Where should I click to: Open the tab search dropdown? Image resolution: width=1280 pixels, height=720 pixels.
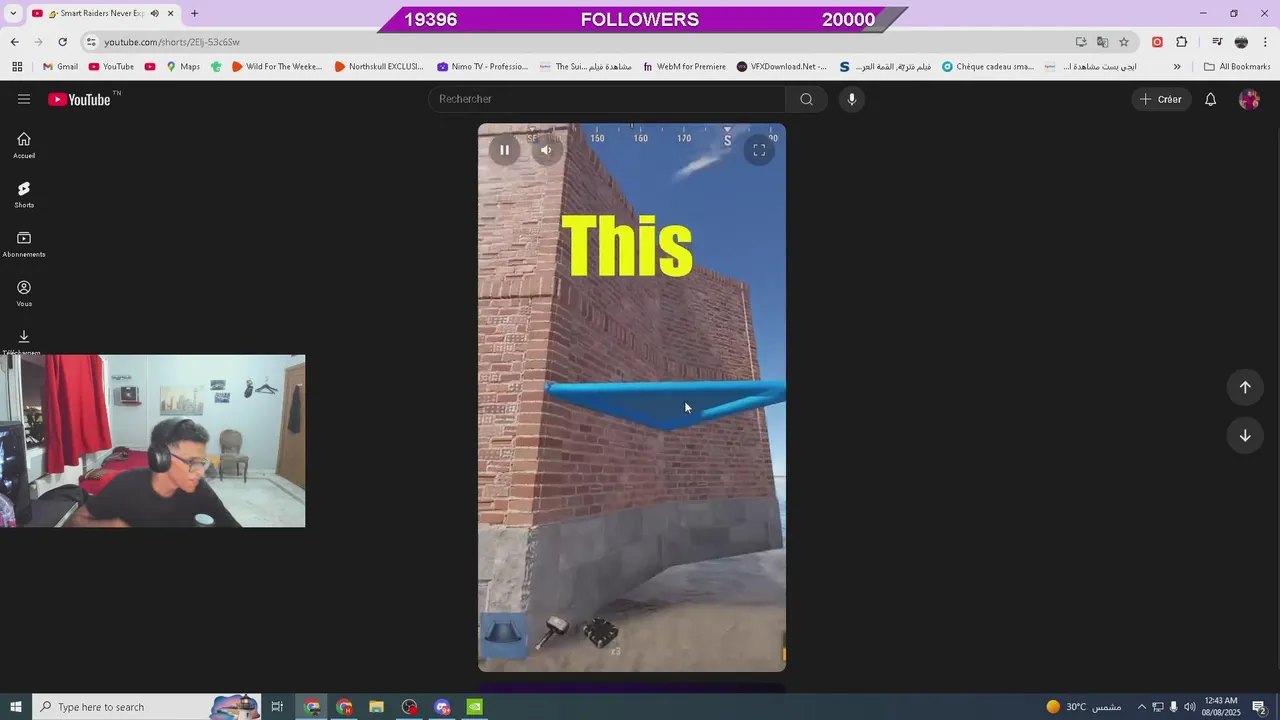pos(13,13)
